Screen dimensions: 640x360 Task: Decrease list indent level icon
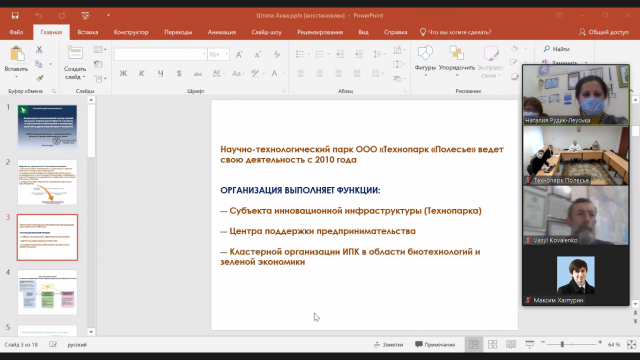tap(340, 54)
